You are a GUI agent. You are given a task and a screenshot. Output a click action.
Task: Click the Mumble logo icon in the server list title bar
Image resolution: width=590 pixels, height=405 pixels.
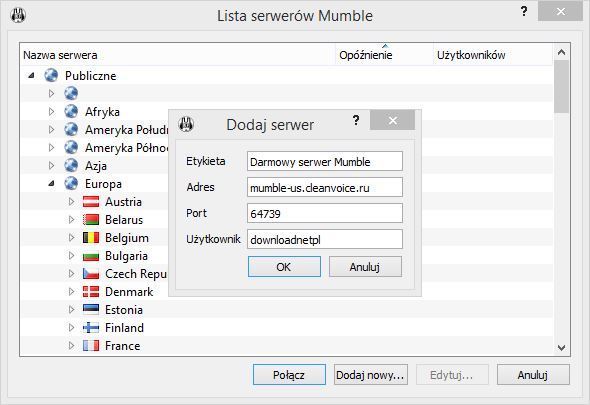click(18, 15)
